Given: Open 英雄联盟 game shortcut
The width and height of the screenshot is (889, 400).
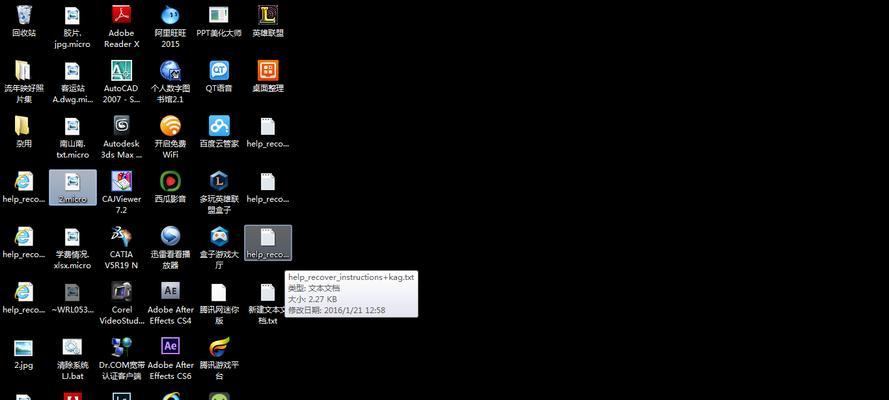Looking at the screenshot, I should pyautogui.click(x=268, y=22).
